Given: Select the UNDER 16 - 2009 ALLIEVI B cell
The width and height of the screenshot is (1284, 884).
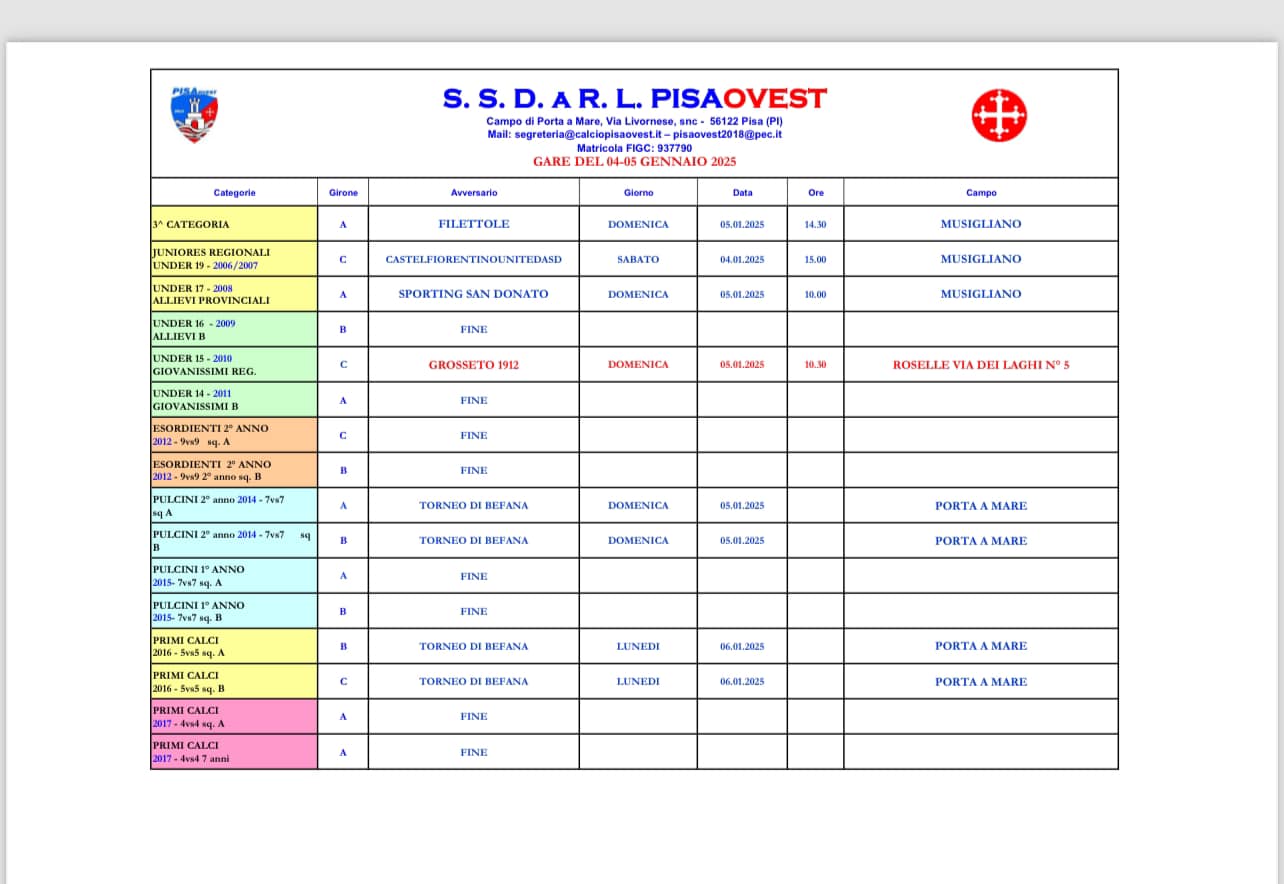Looking at the screenshot, I should coord(234,329).
